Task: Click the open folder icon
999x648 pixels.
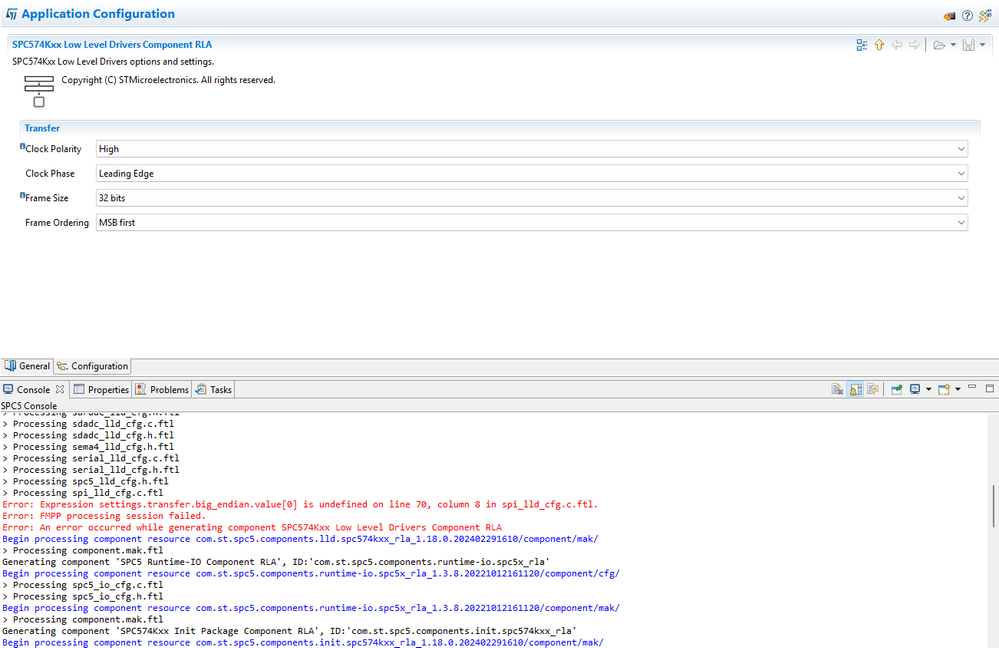Action: (x=938, y=45)
